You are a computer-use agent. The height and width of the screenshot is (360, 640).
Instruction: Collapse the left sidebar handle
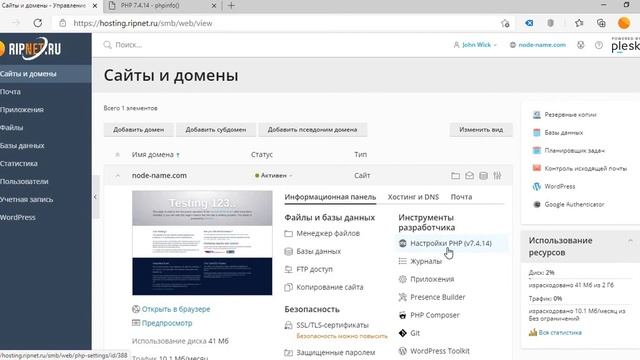96,197
